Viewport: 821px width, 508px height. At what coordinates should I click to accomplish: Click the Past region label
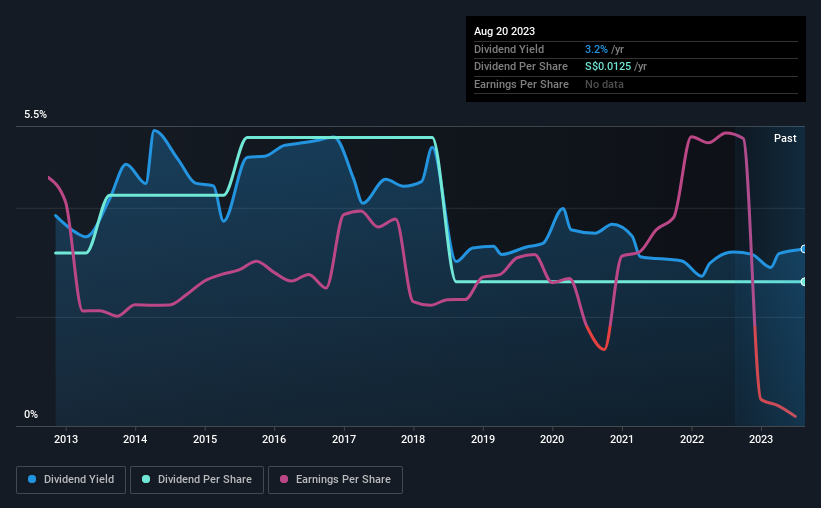click(785, 138)
